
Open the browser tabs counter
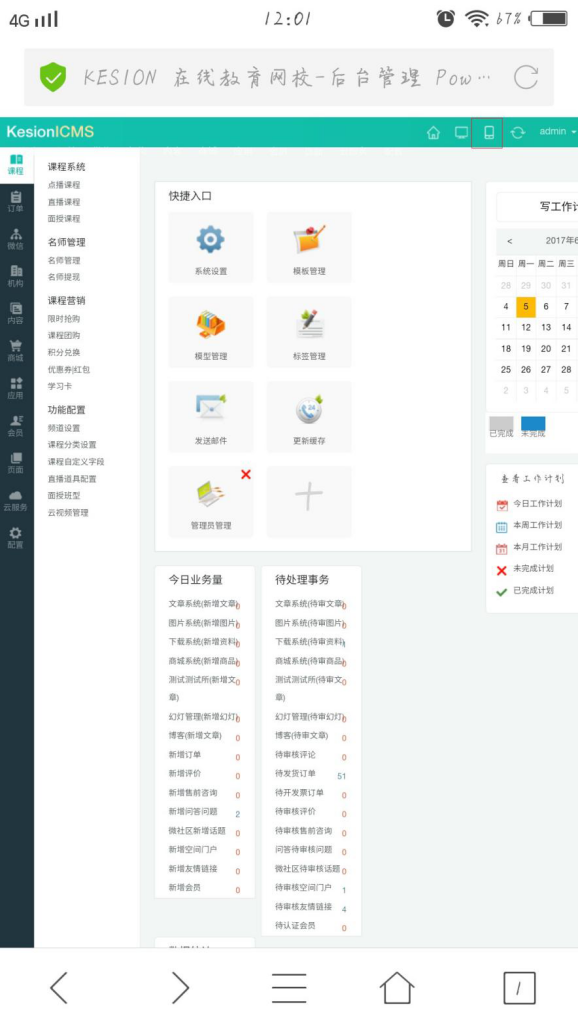519,988
